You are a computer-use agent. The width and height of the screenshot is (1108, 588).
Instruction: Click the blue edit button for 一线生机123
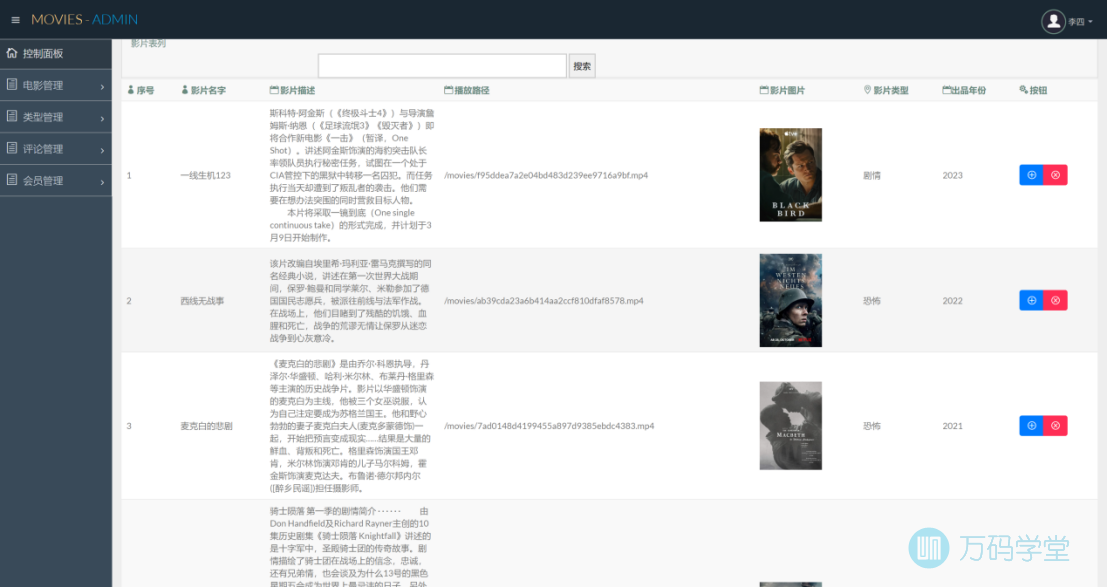(x=1031, y=175)
